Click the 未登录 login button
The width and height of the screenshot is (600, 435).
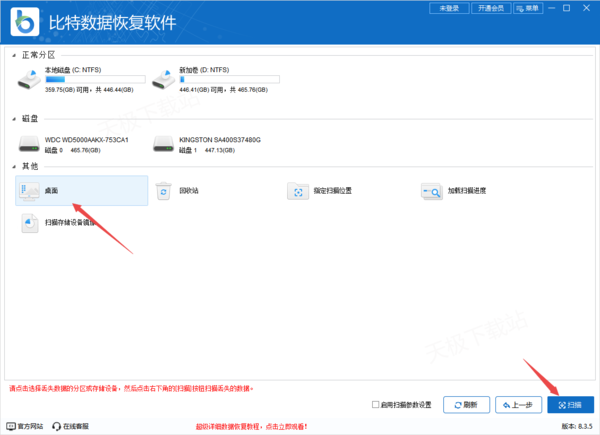tap(449, 8)
